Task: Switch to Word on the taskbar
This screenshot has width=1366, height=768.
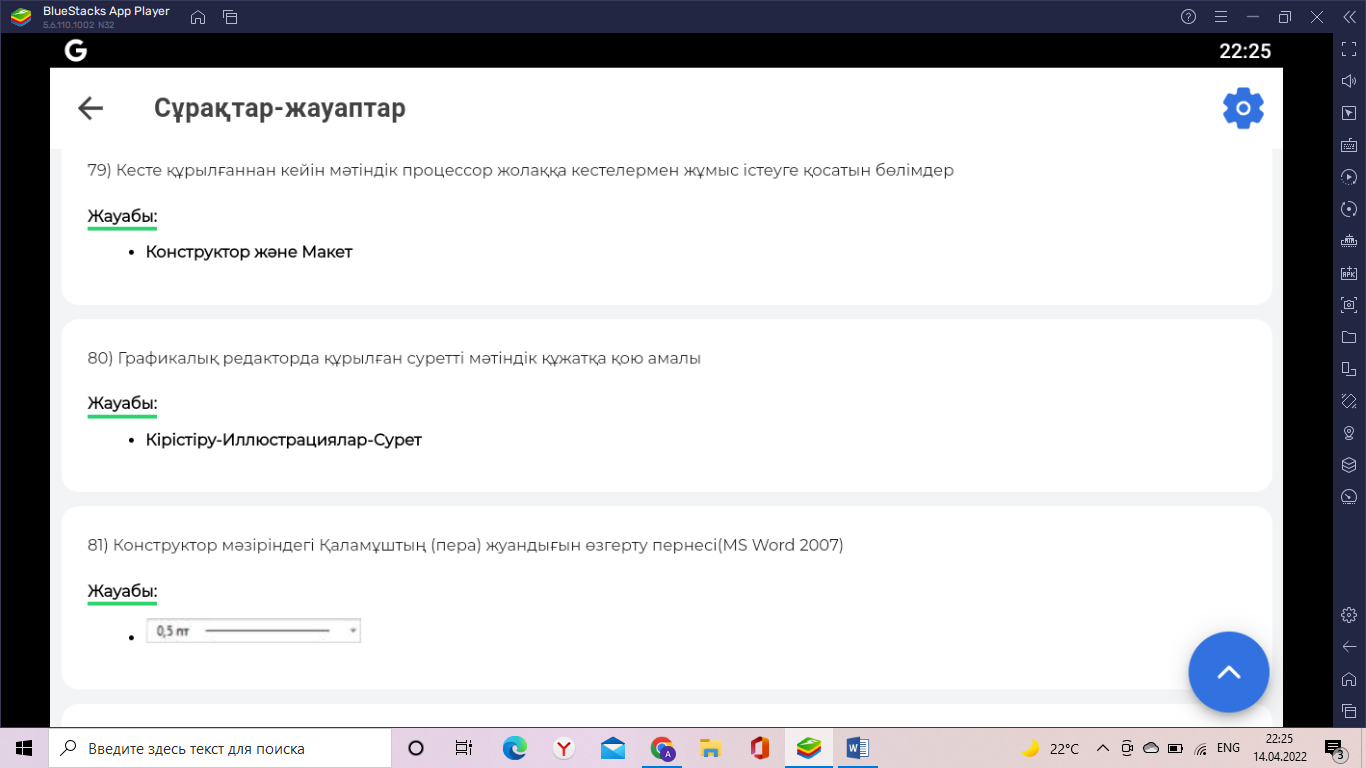Action: coord(858,748)
